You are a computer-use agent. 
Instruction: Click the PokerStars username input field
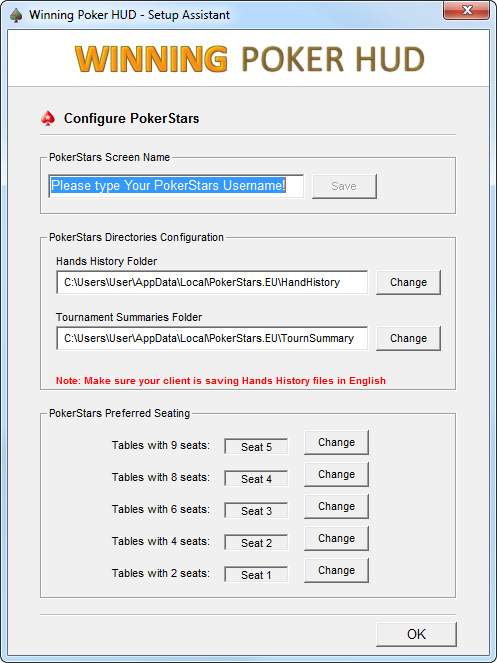click(176, 186)
